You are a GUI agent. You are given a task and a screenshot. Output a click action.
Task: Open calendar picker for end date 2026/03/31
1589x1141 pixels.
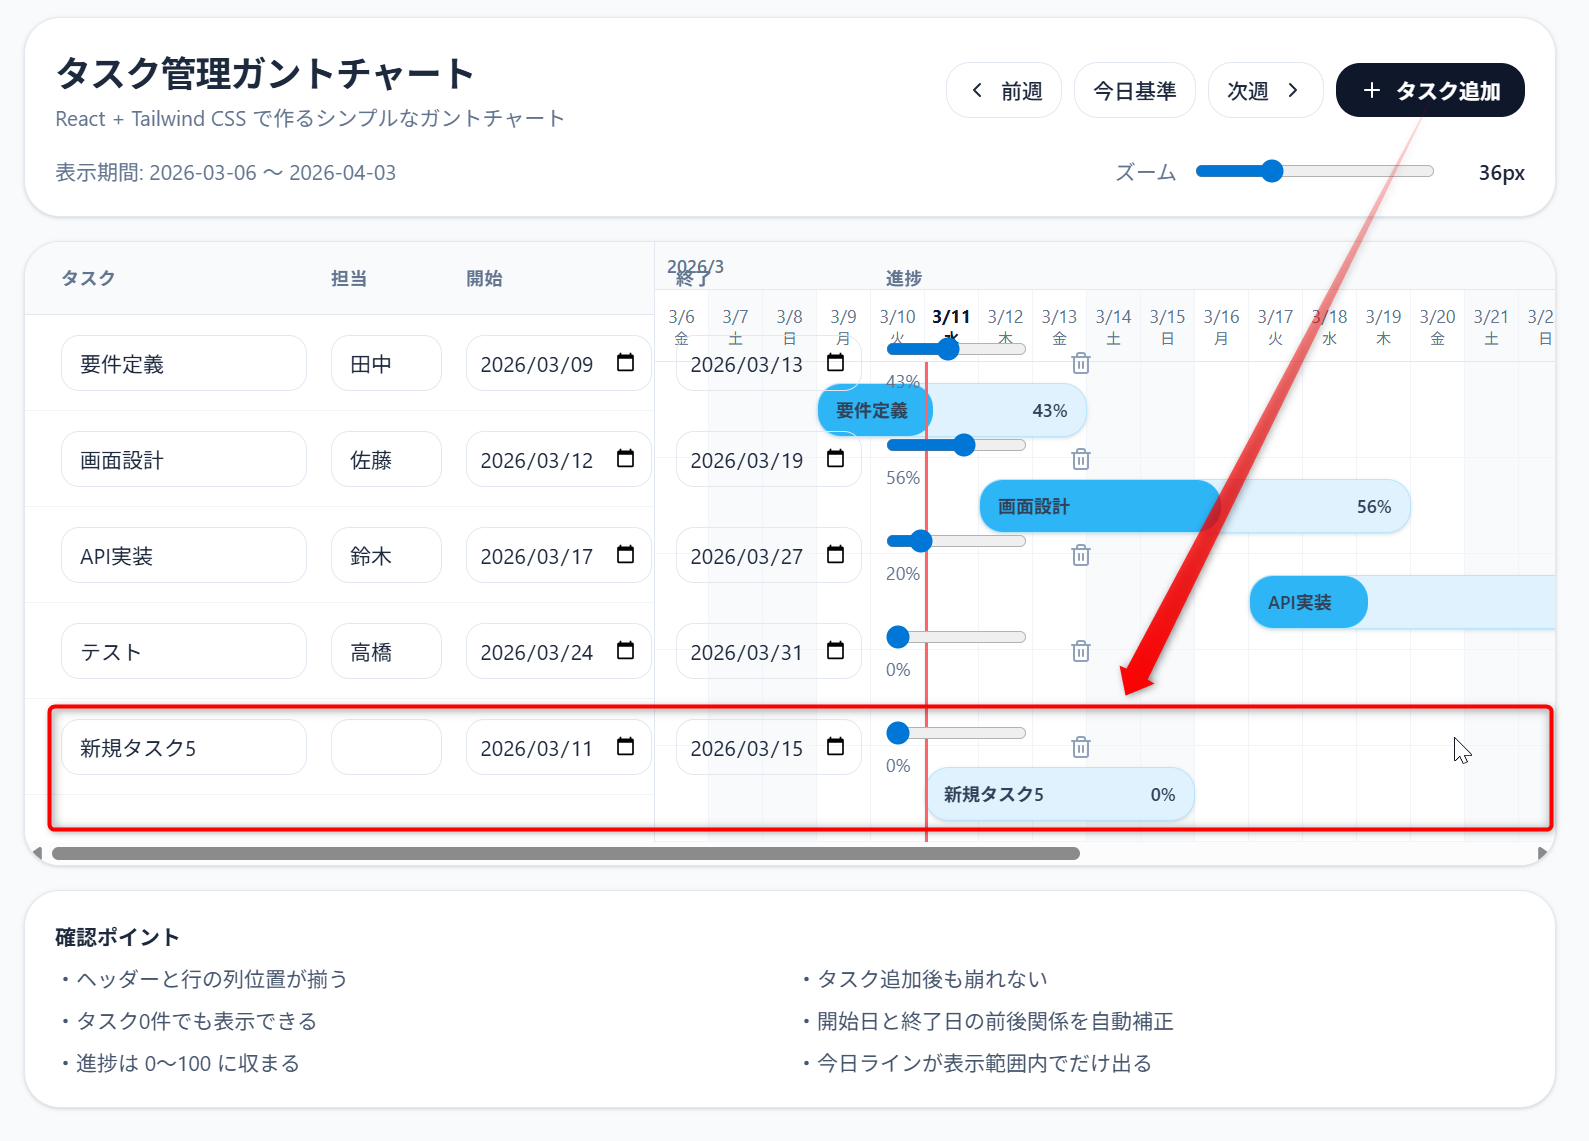(836, 650)
